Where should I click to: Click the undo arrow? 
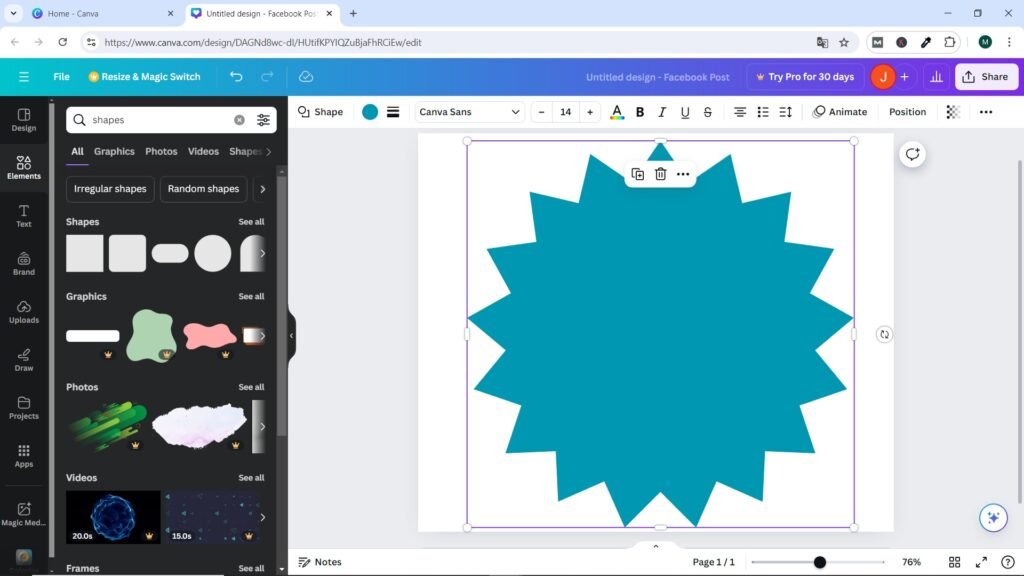[236, 77]
